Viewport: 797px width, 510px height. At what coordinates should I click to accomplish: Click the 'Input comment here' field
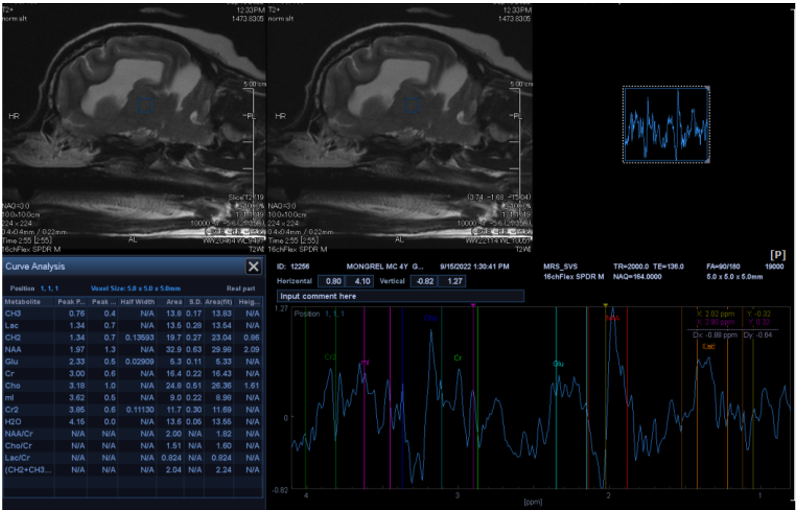400,296
